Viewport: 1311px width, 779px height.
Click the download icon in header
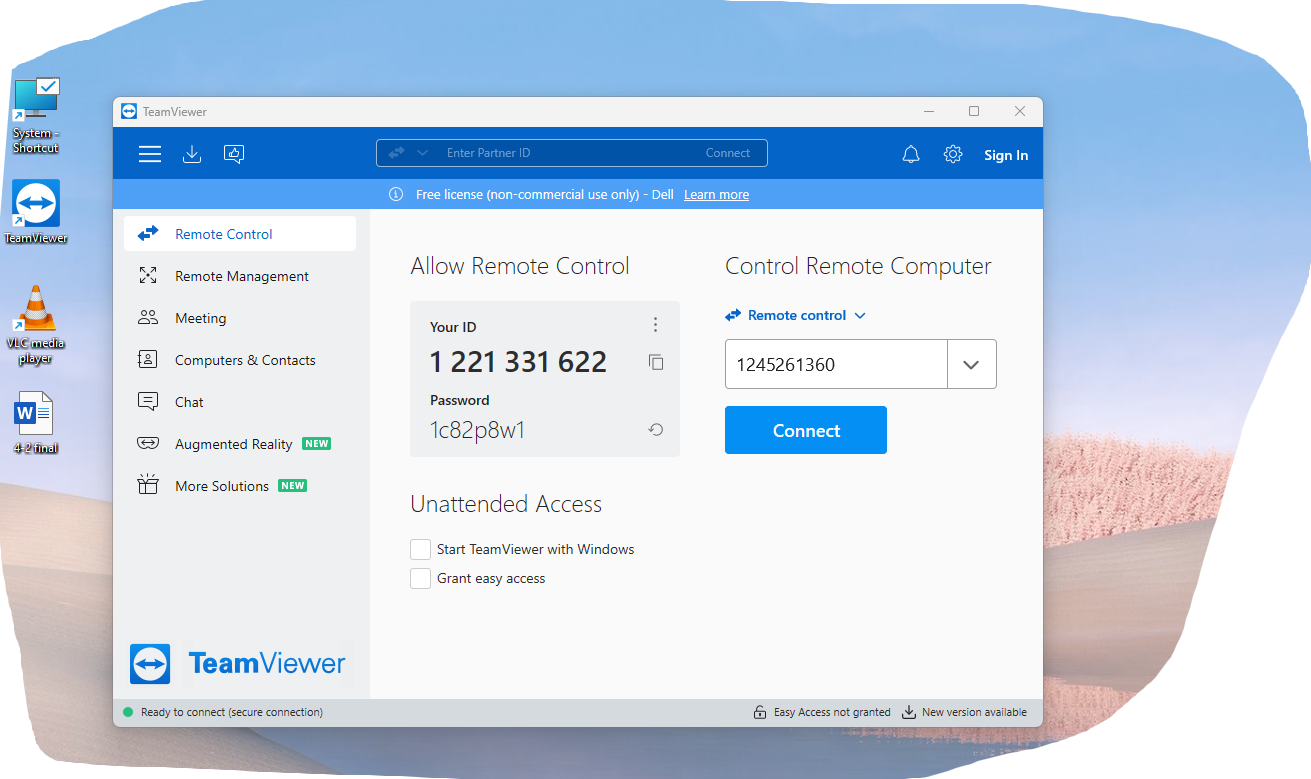(x=192, y=154)
